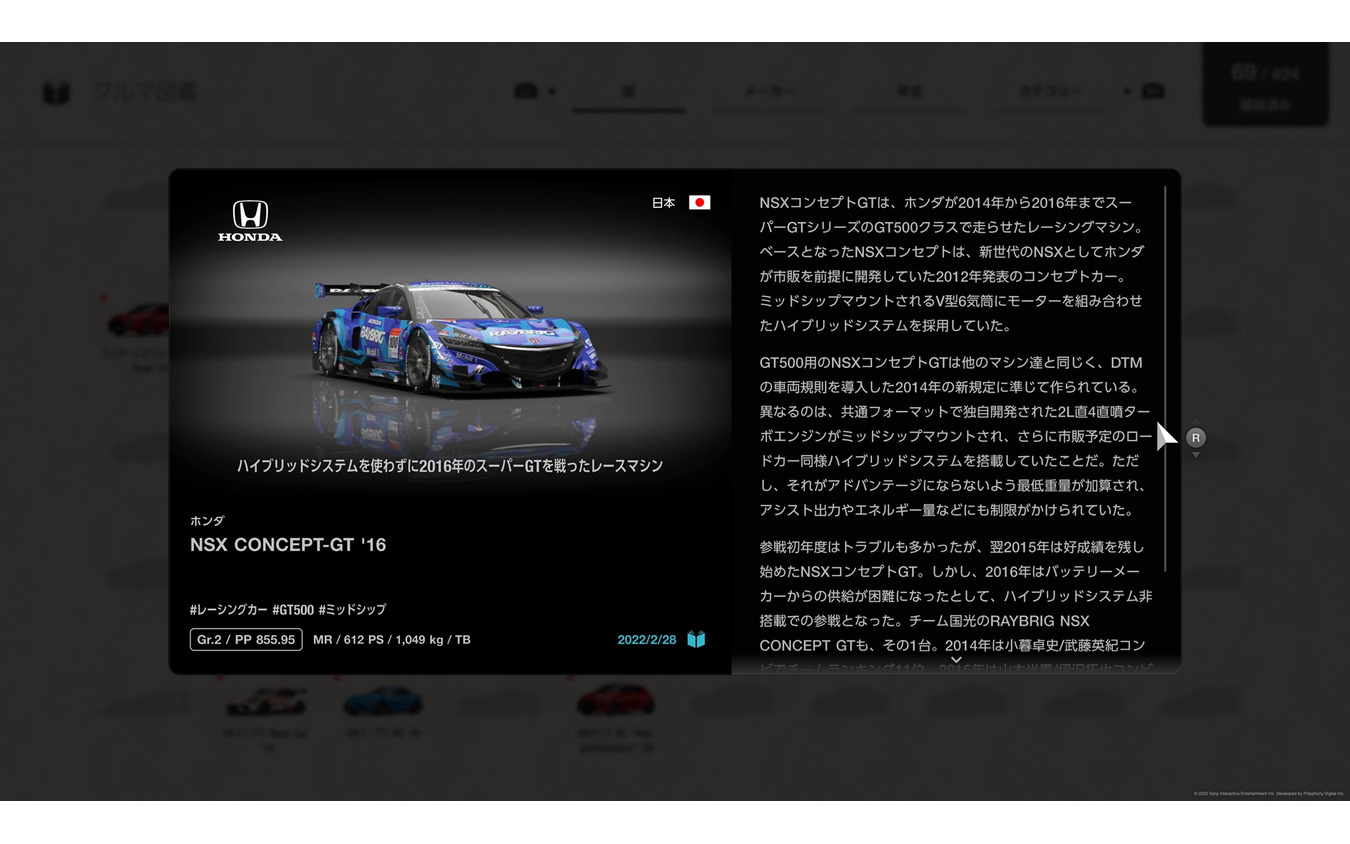This screenshot has height=844, width=1350.
Task: Click the blurred red car thumbnail at bottom
Action: [x=615, y=700]
